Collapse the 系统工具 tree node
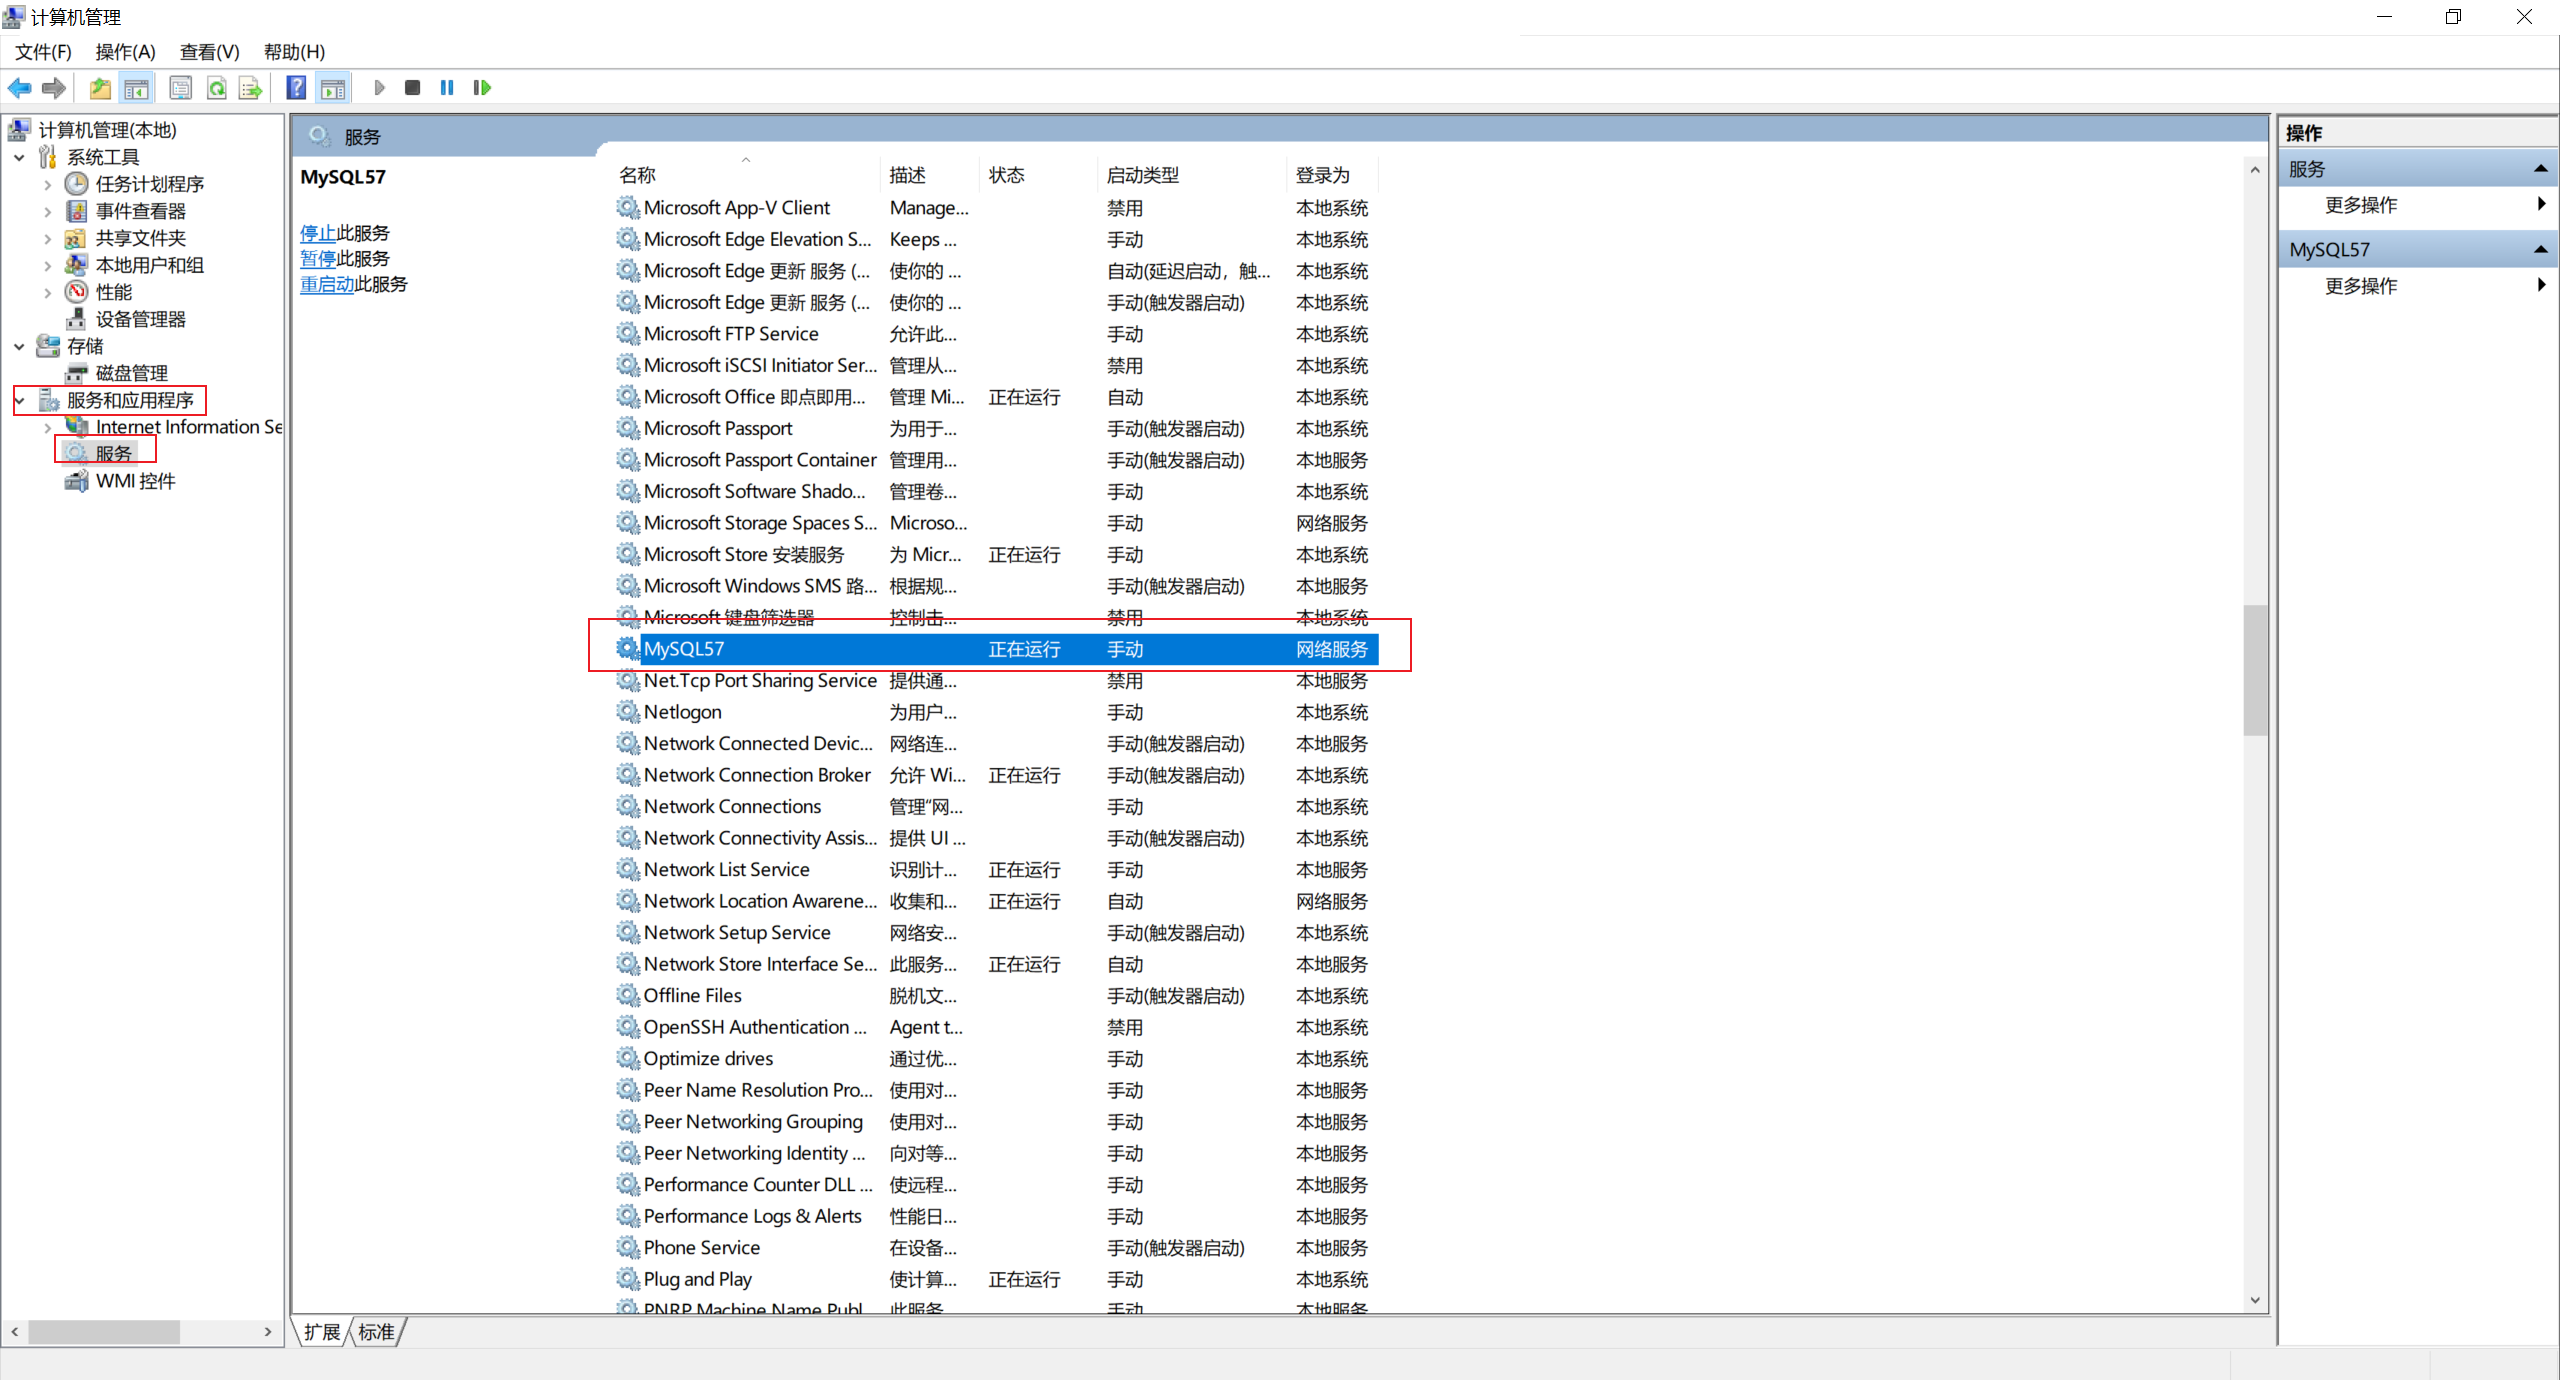 click(19, 157)
